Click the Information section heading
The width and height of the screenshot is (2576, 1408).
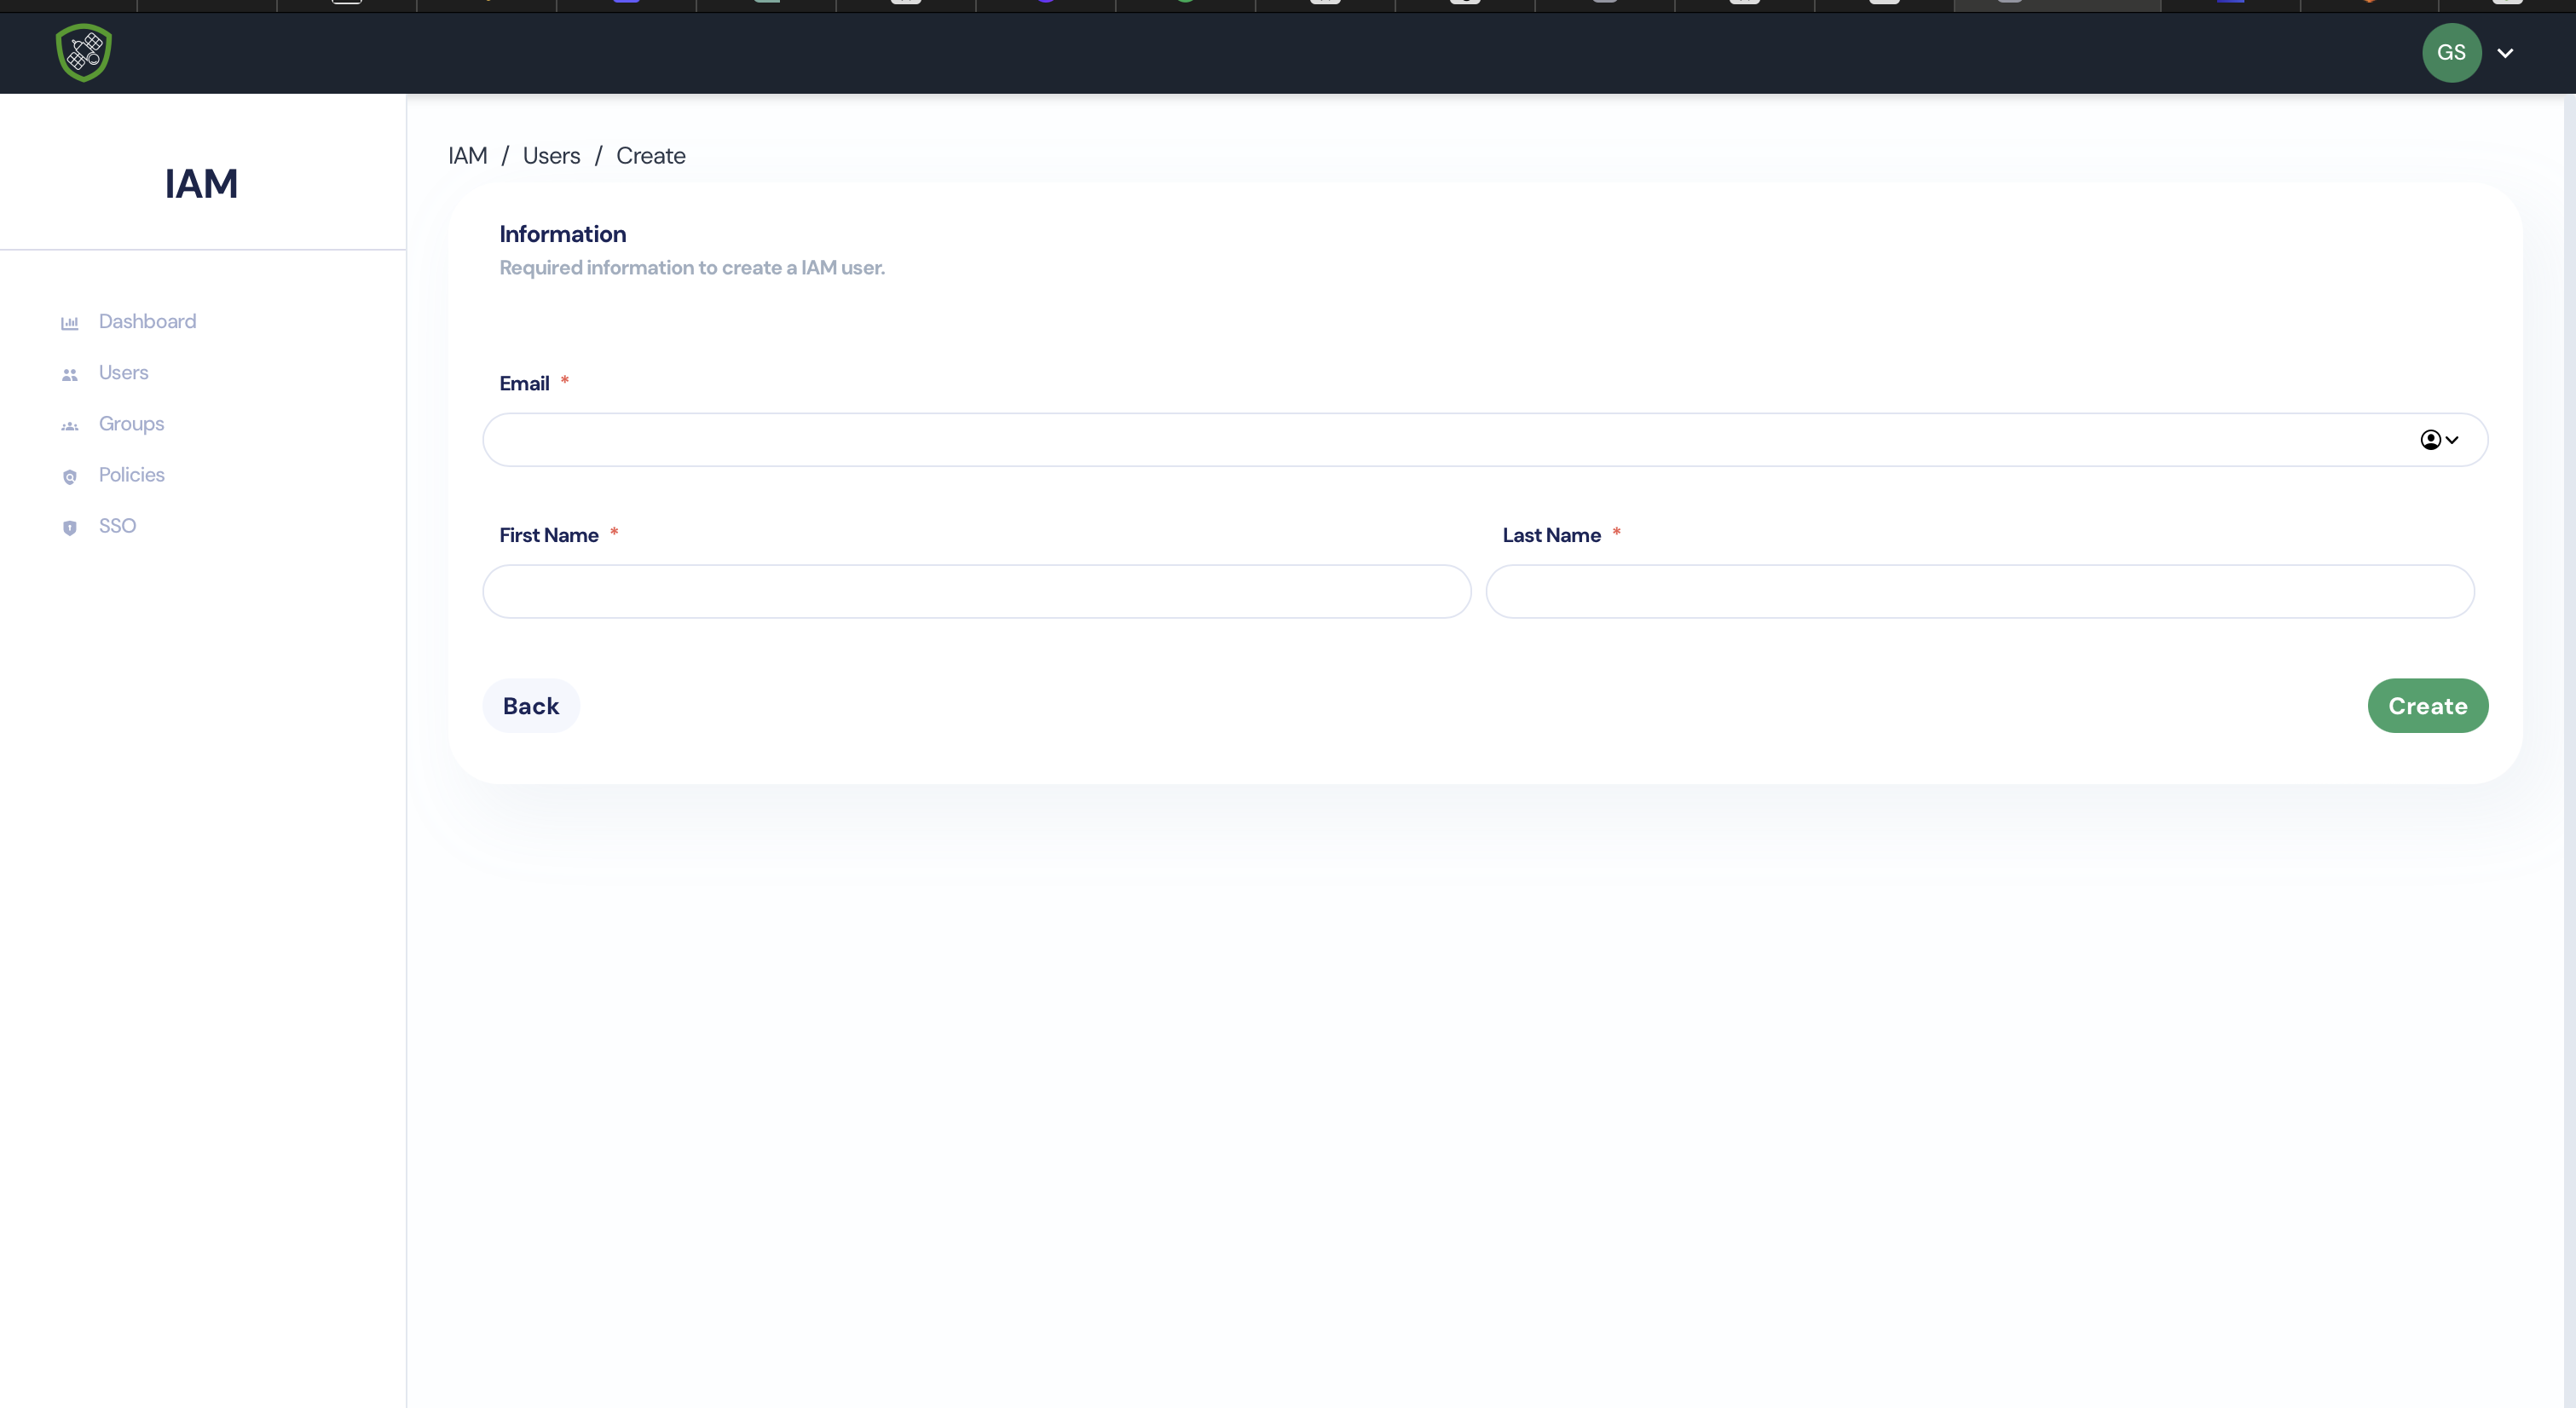click(562, 234)
